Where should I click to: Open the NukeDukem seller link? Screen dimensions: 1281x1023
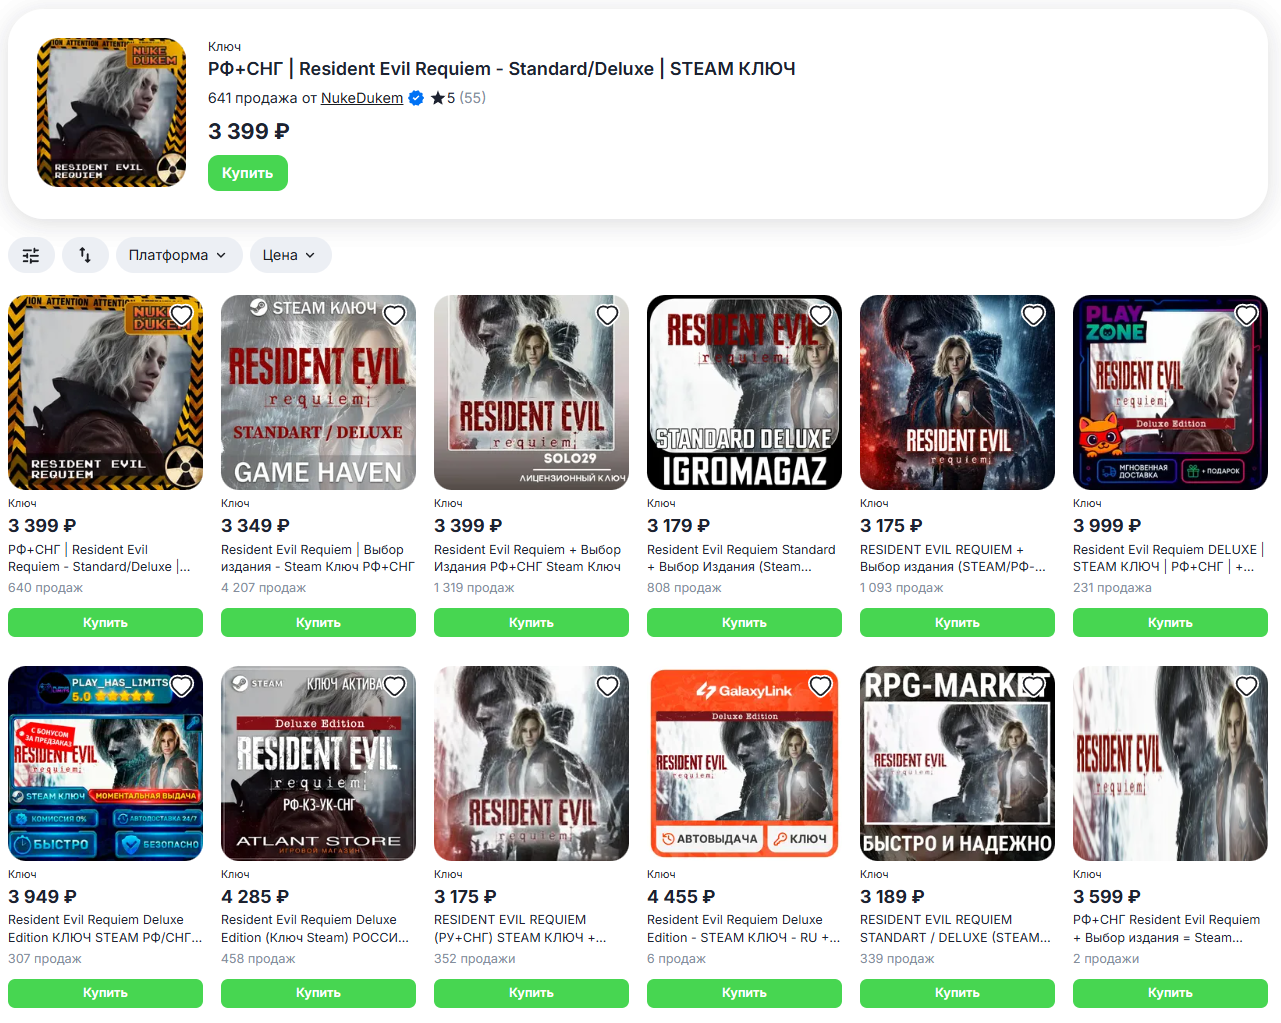361,98
